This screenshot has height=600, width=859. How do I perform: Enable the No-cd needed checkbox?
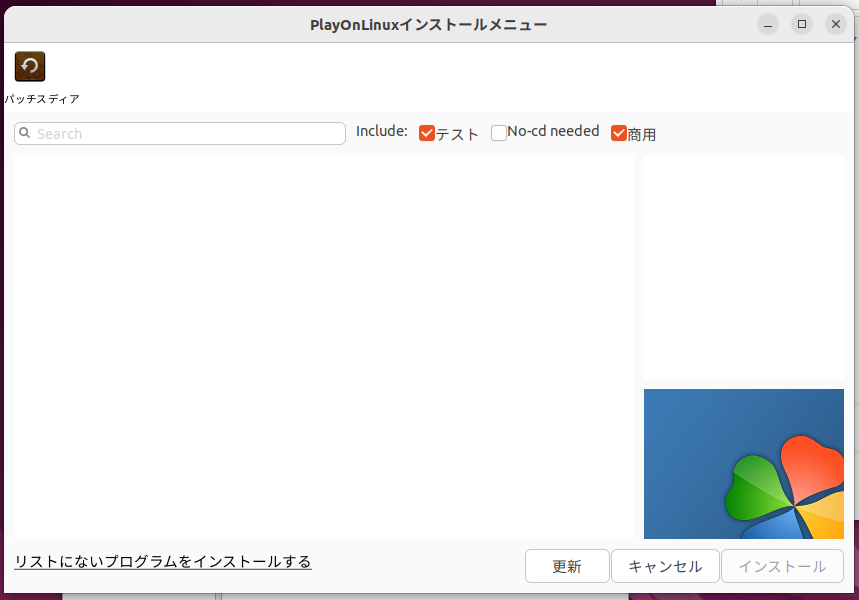(x=499, y=133)
